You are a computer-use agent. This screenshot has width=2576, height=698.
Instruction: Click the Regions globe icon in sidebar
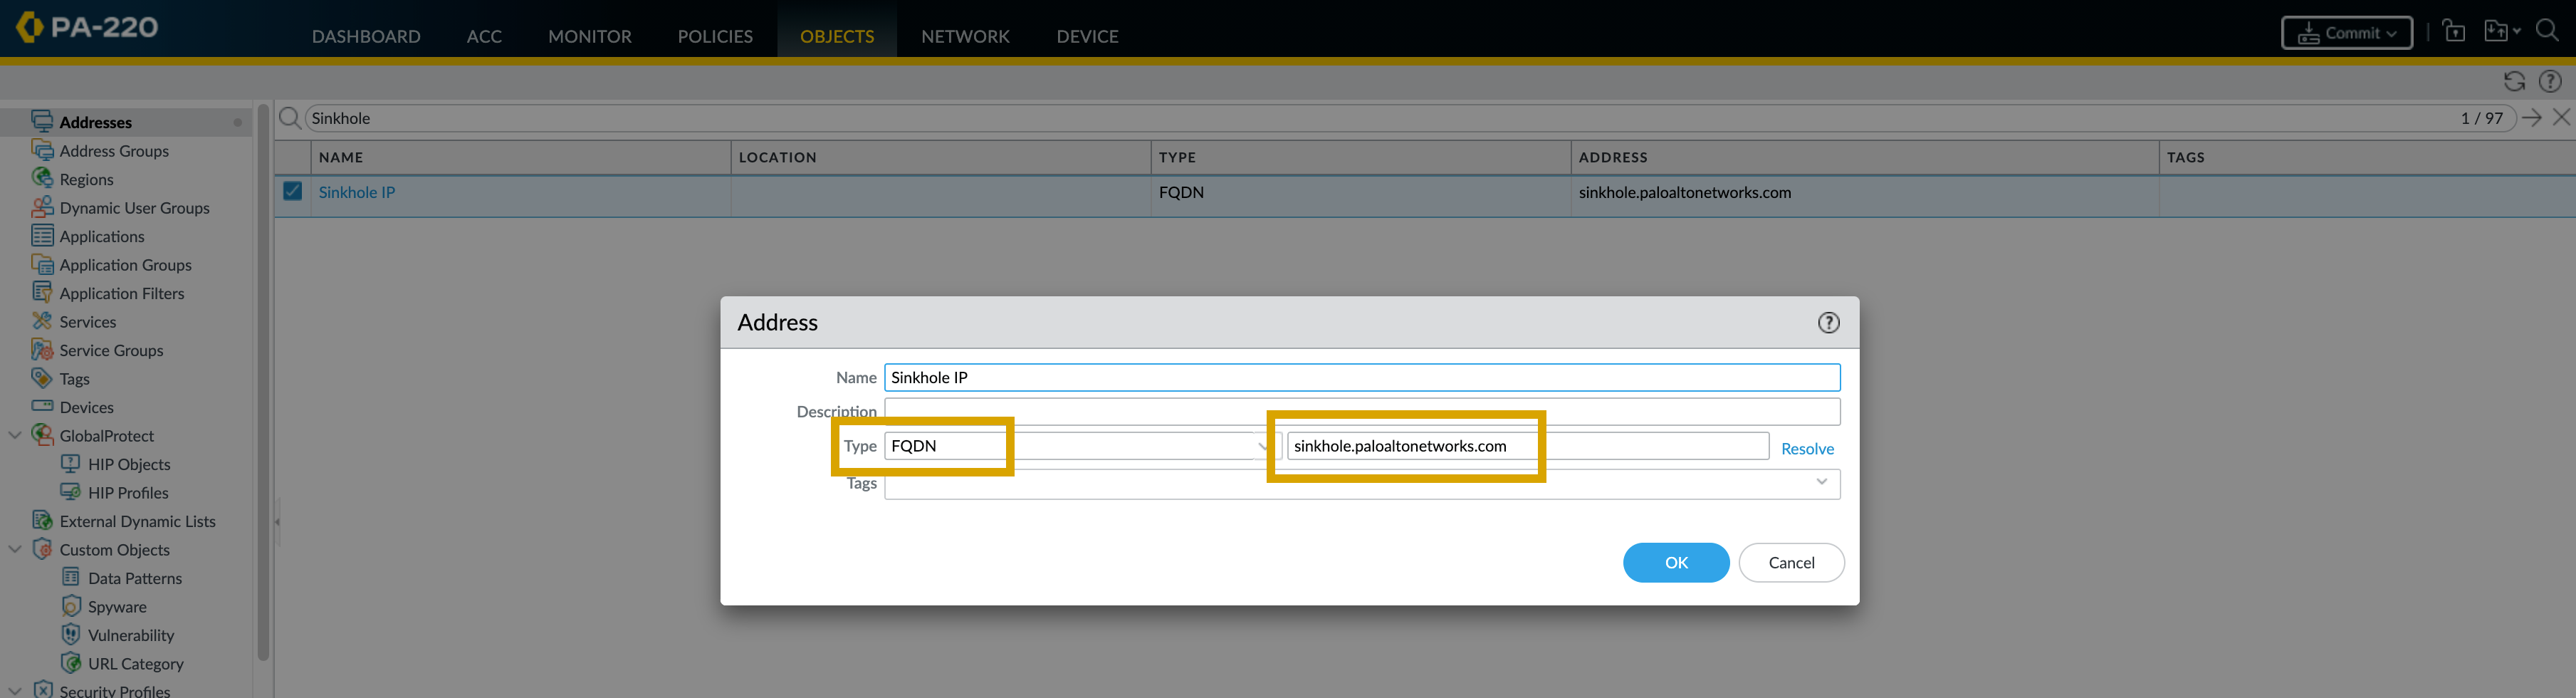pos(42,179)
